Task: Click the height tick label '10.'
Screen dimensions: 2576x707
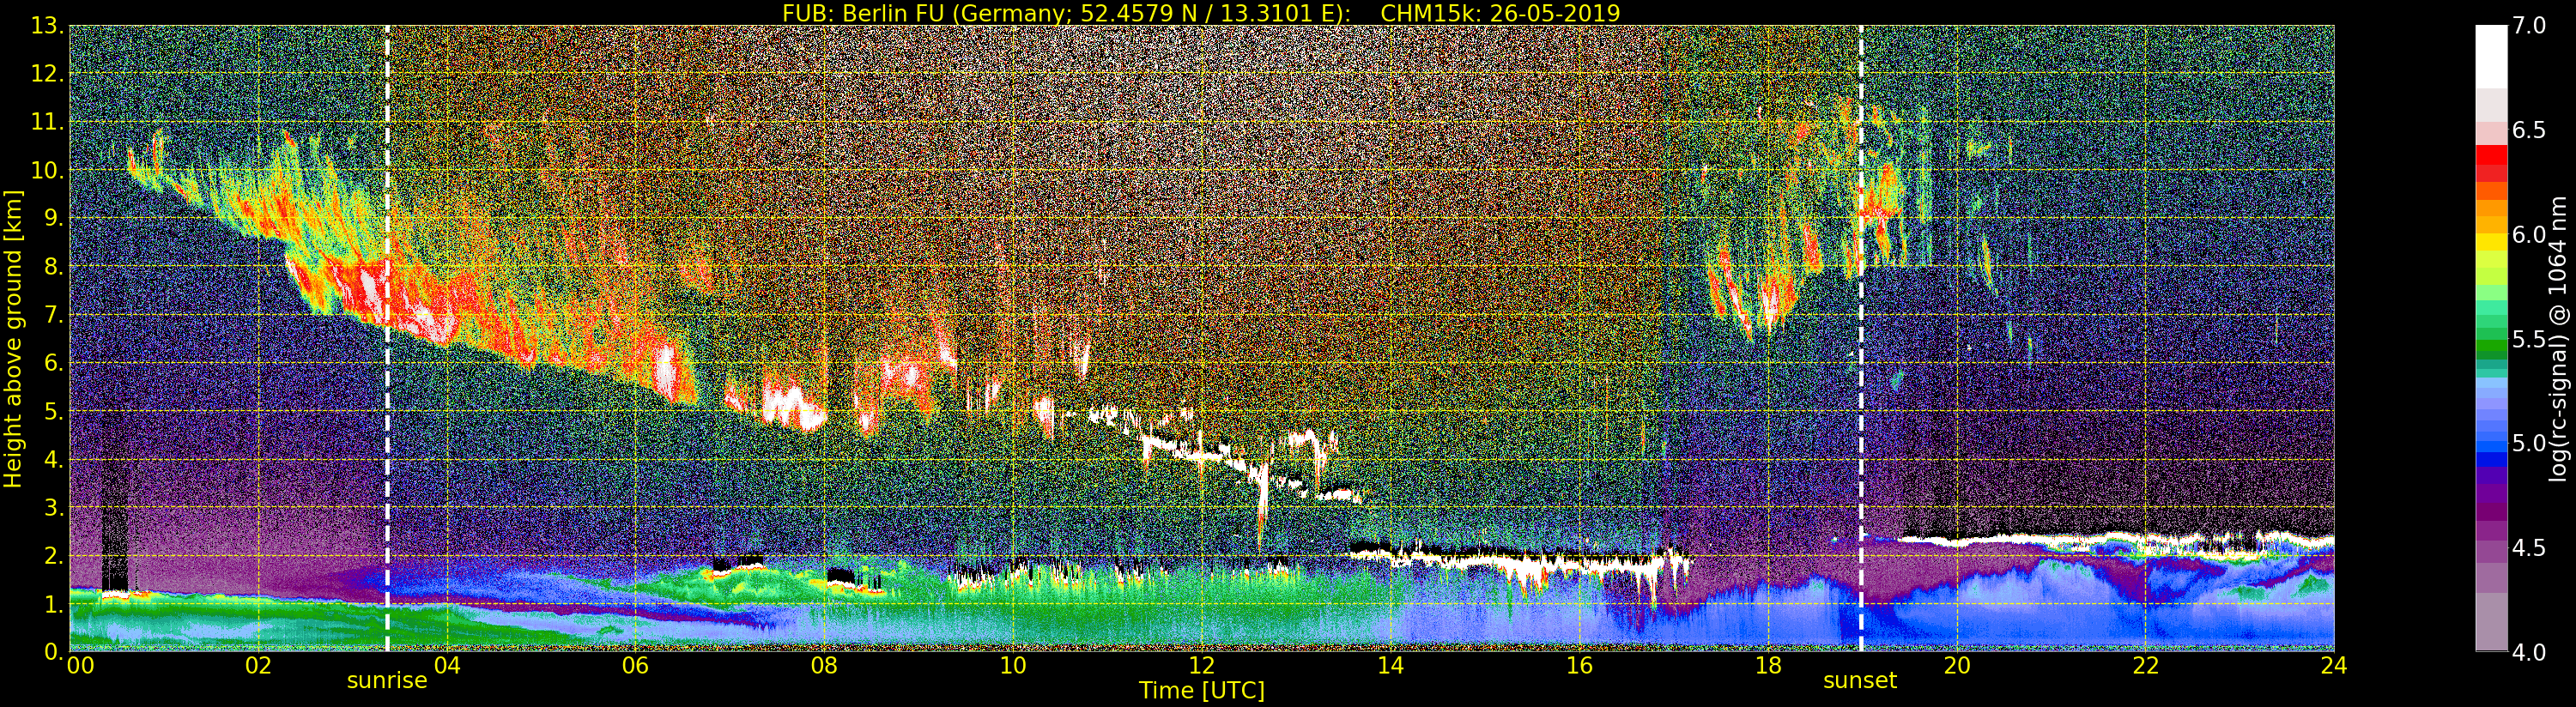Action: 47,170
